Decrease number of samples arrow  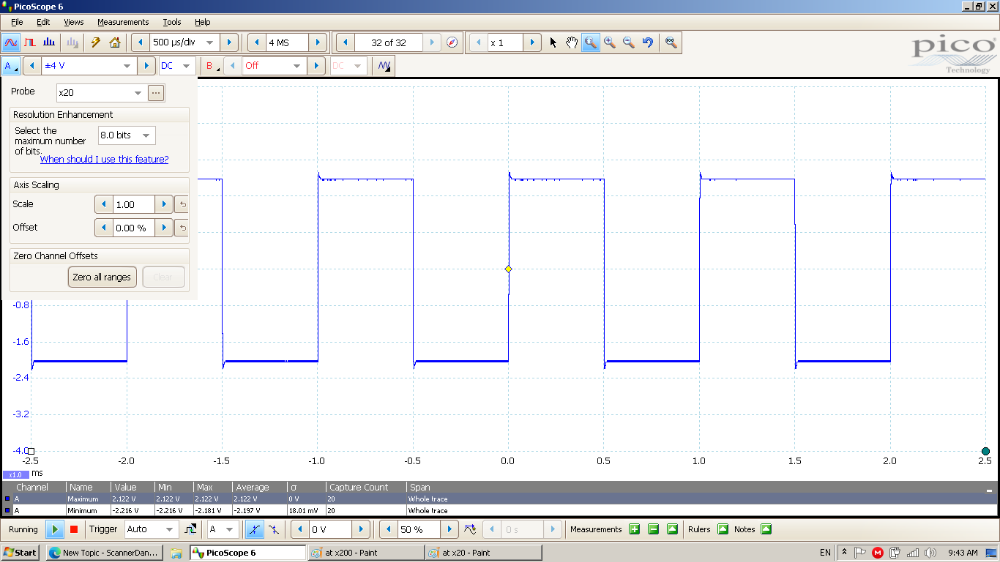[256, 43]
